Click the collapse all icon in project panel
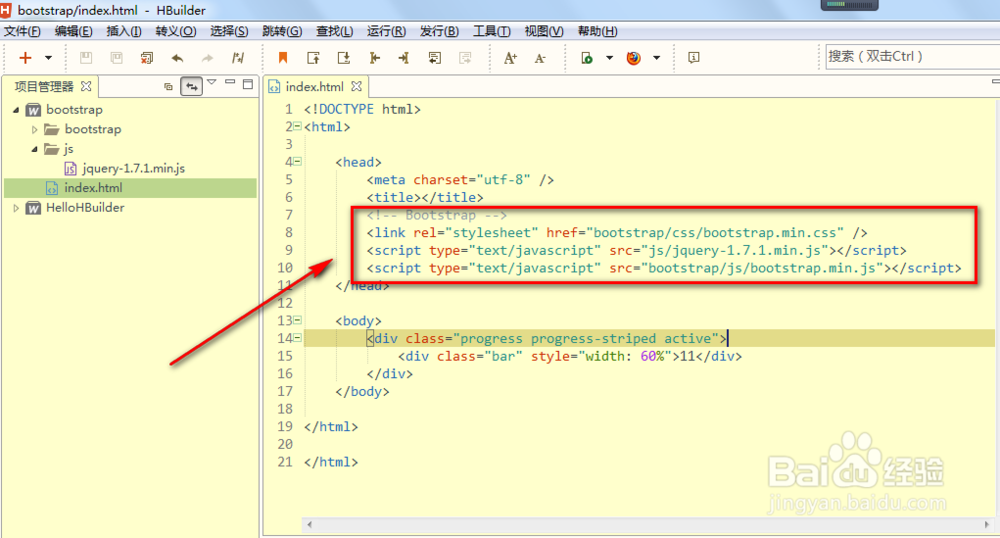This screenshot has height=538, width=1000. click(168, 86)
